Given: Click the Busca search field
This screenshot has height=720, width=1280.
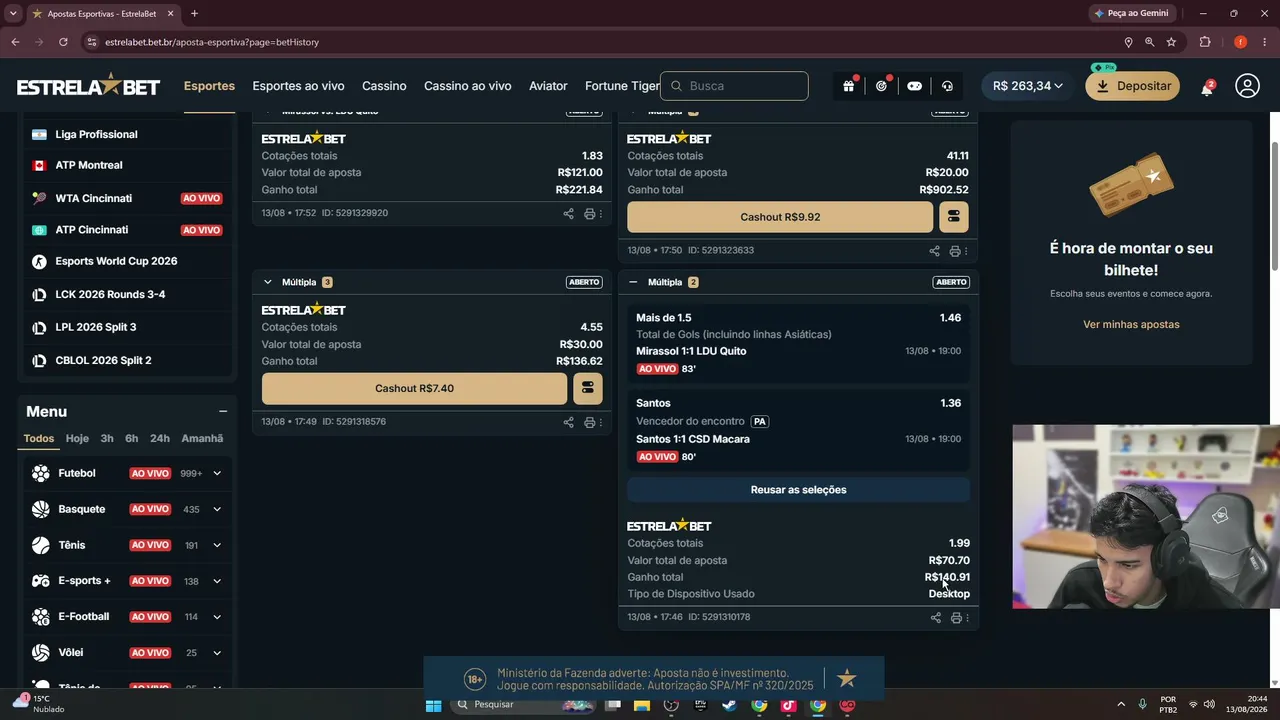Looking at the screenshot, I should coord(734,86).
